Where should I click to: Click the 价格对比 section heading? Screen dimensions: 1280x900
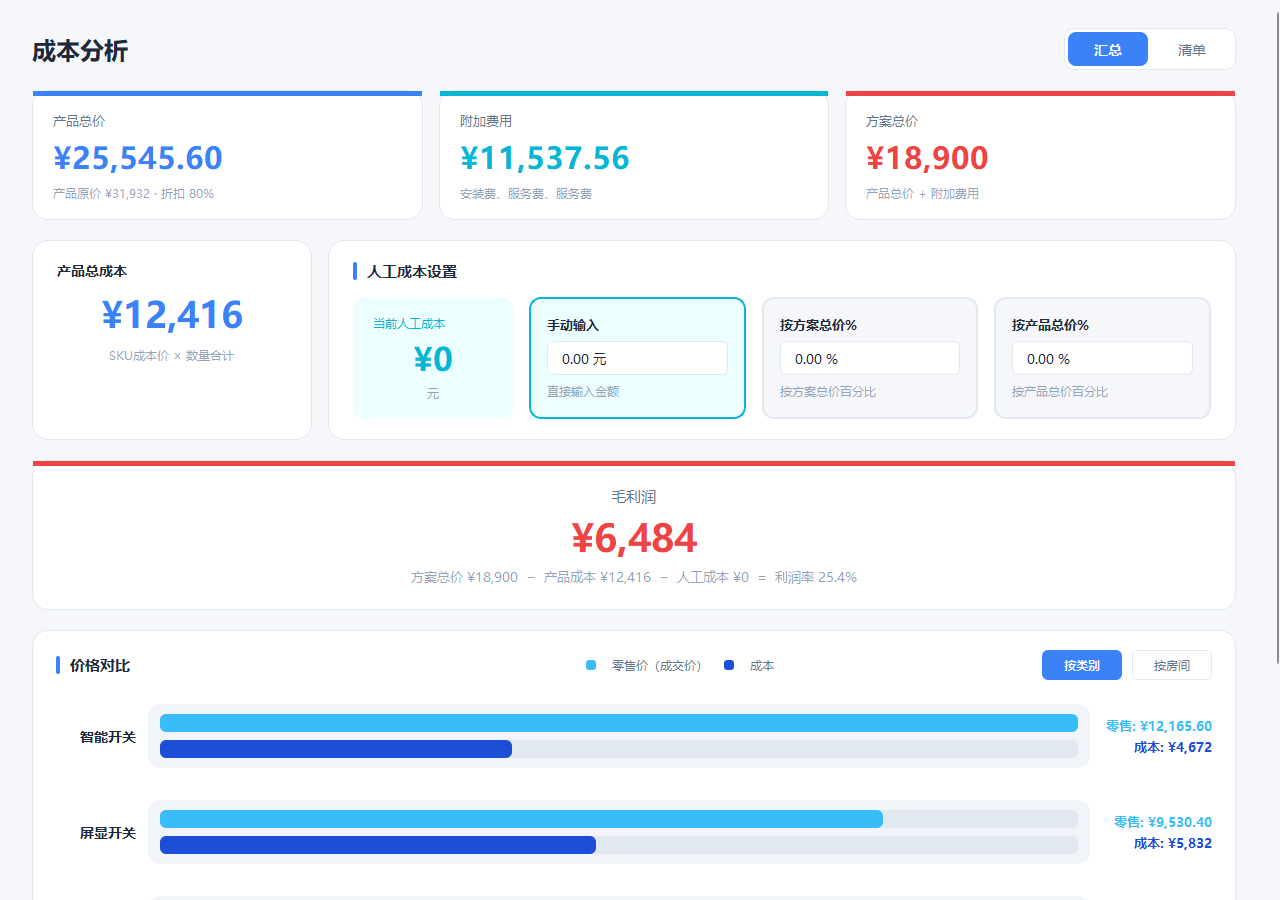pos(100,666)
